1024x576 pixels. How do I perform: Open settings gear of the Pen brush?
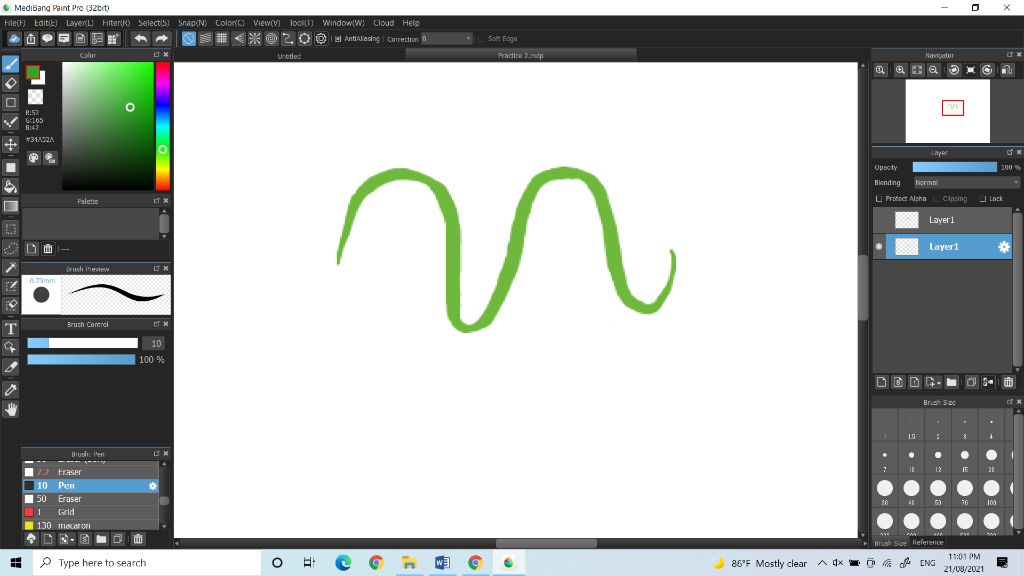coord(153,486)
